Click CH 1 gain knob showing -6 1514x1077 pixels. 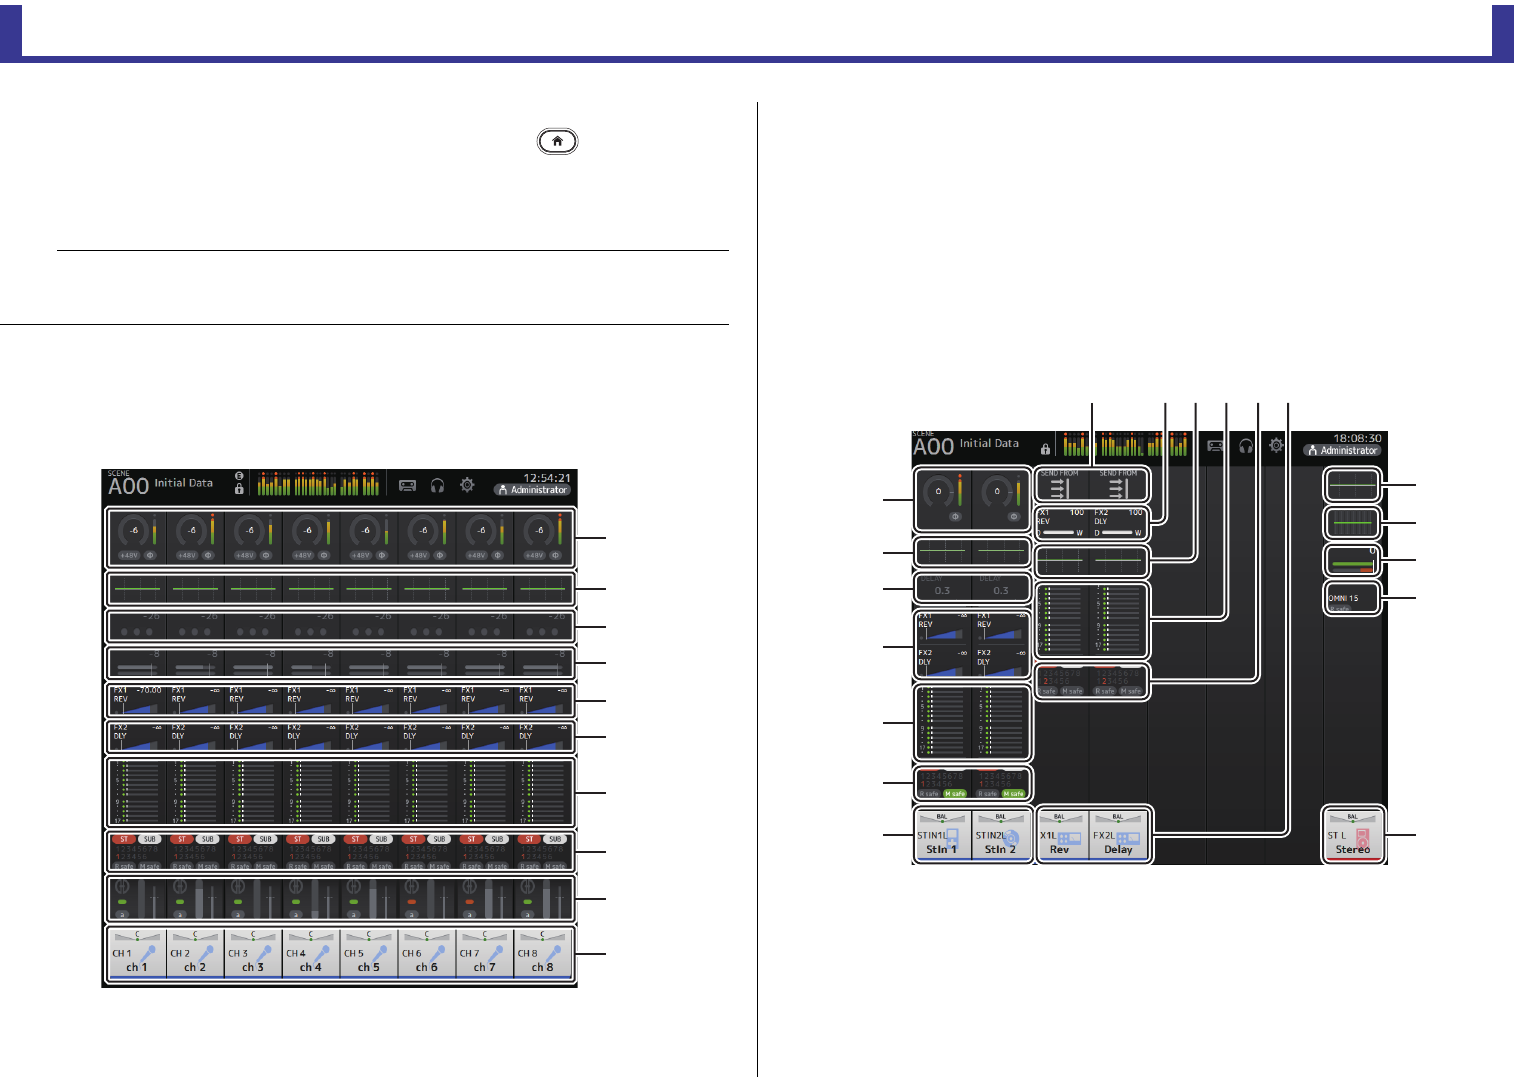point(133,531)
